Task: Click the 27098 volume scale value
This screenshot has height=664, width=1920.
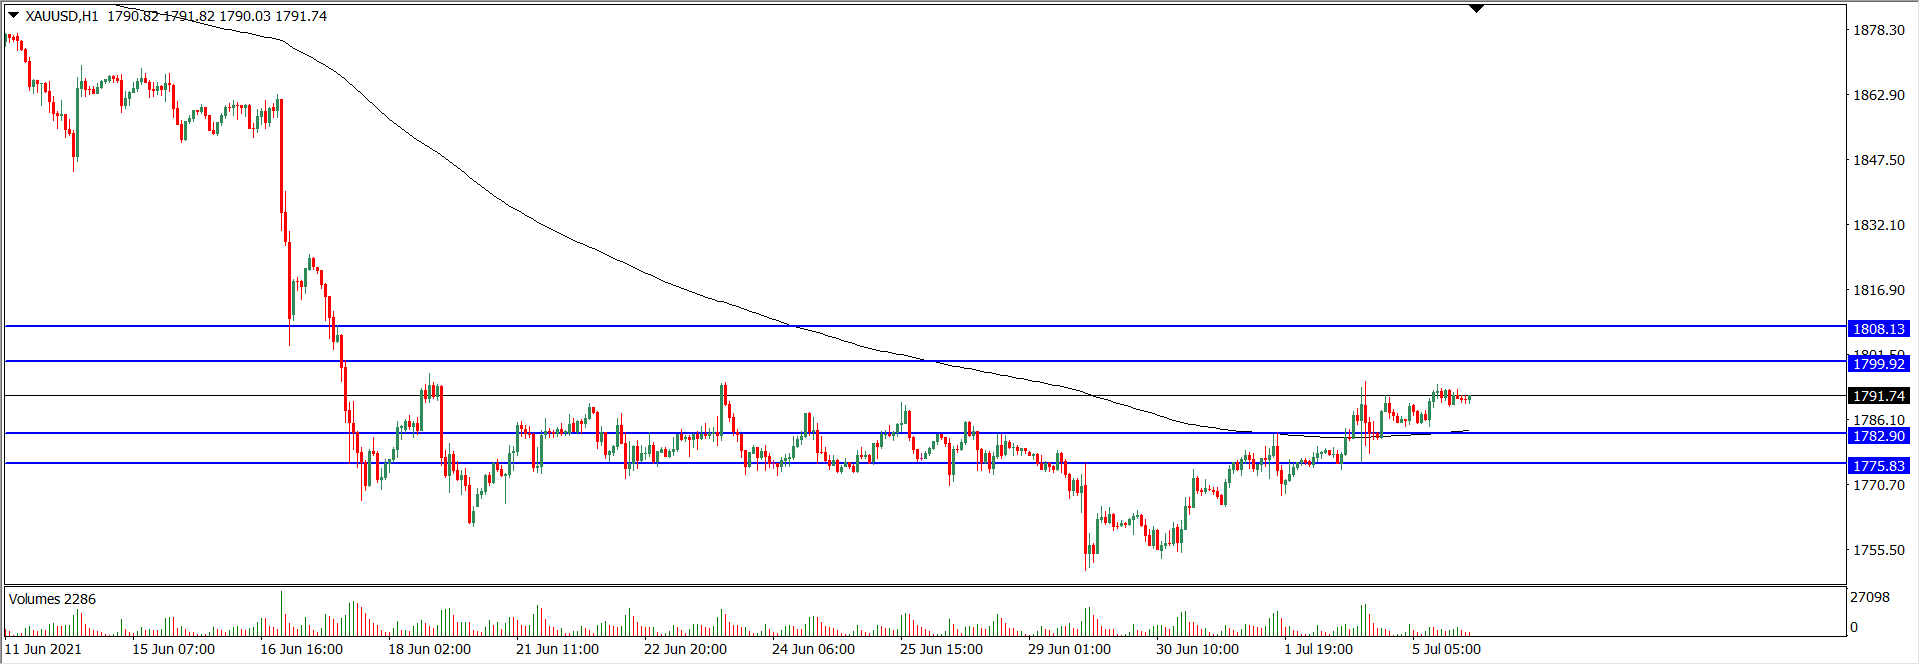Action: 1870,597
